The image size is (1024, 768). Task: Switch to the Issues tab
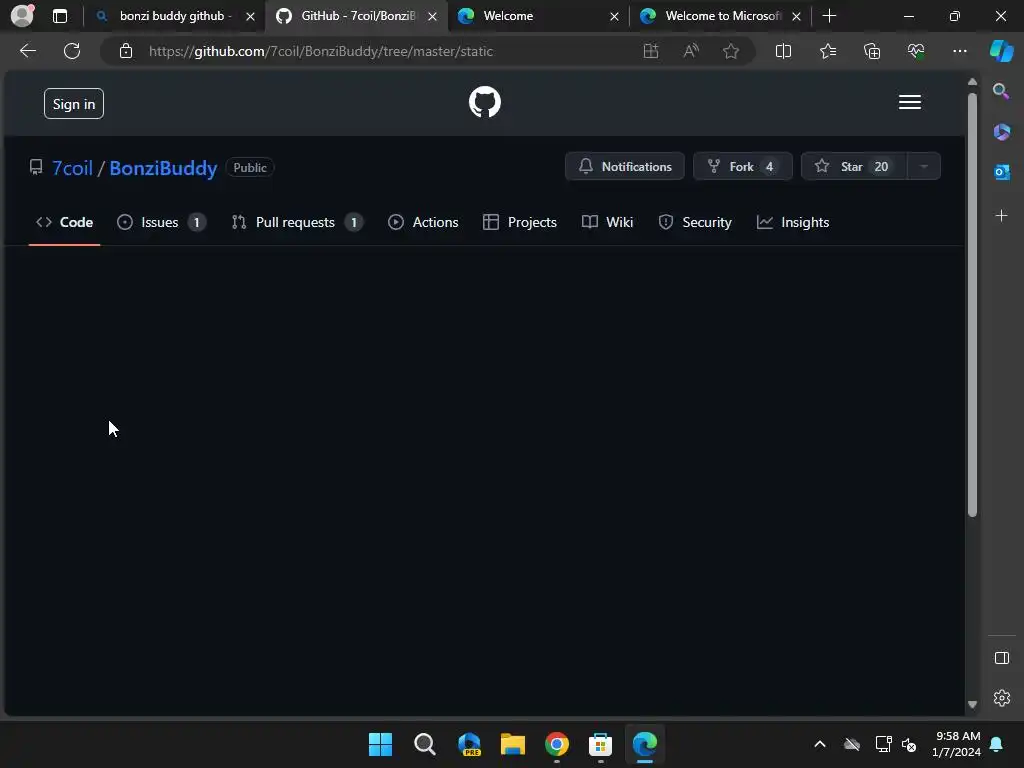tap(161, 223)
